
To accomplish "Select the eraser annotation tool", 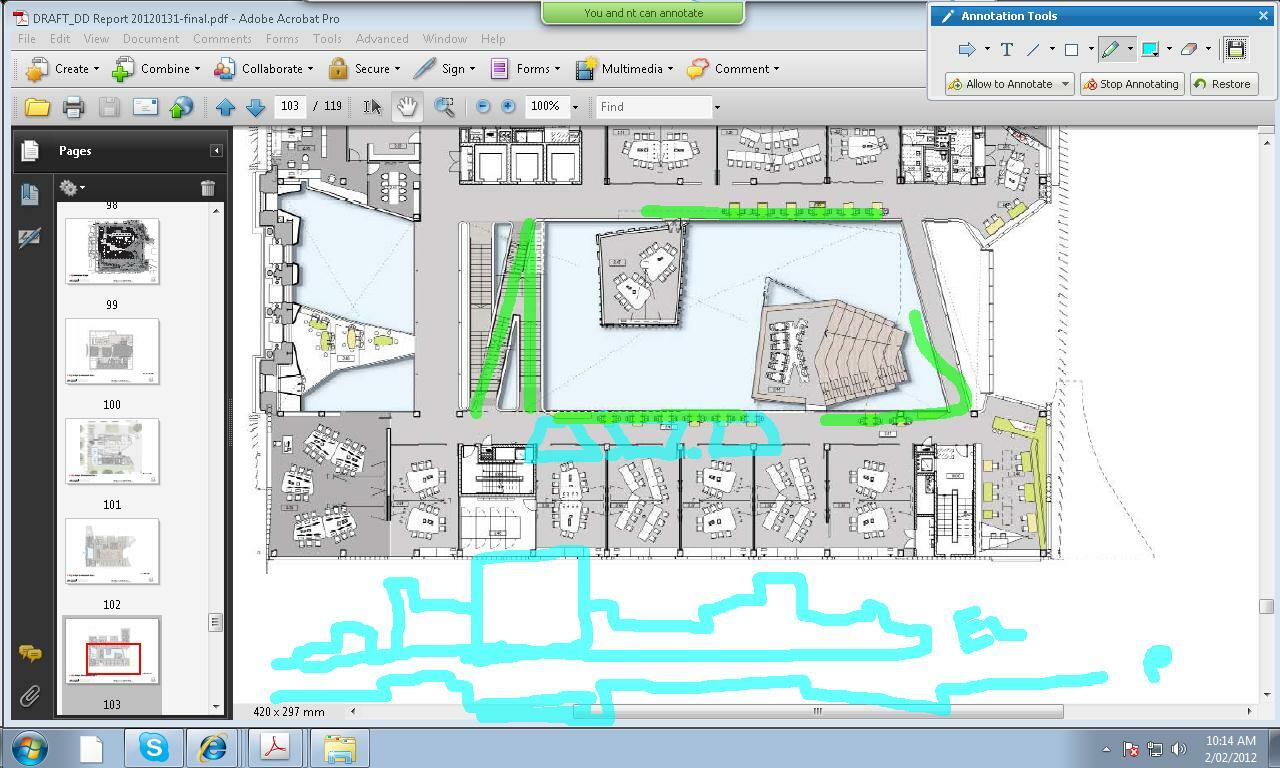I will pyautogui.click(x=1188, y=49).
